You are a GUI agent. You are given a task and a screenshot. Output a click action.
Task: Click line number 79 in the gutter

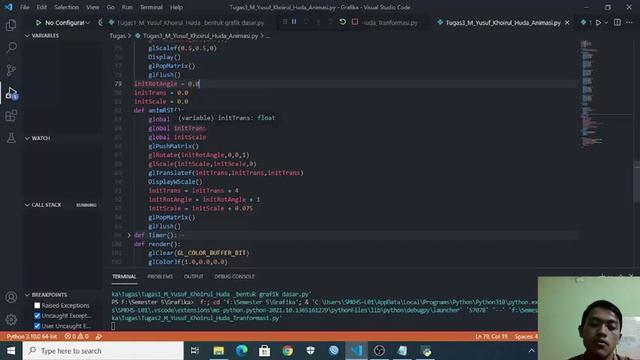(118, 84)
